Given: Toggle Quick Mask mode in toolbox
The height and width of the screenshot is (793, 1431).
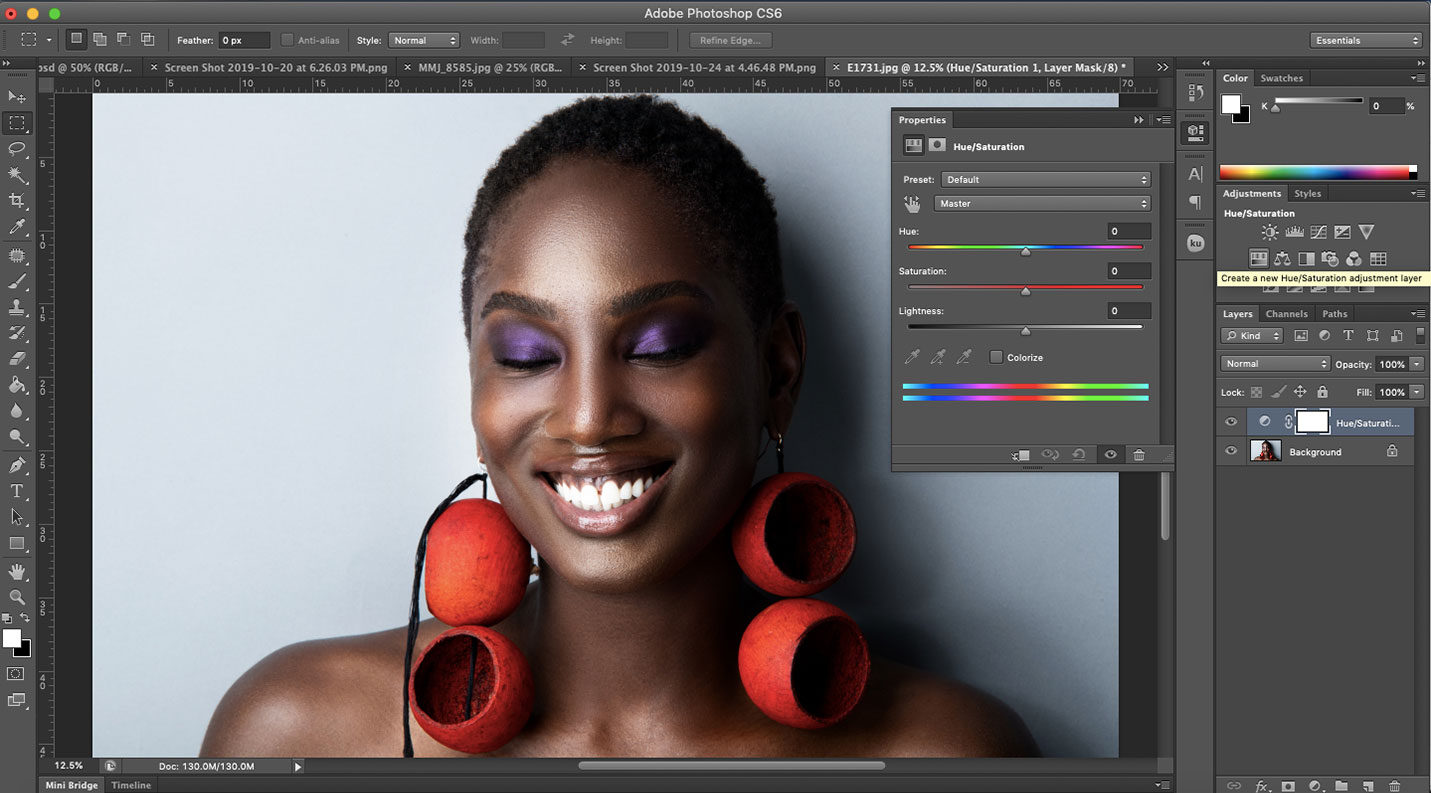Looking at the screenshot, I should pos(17,675).
